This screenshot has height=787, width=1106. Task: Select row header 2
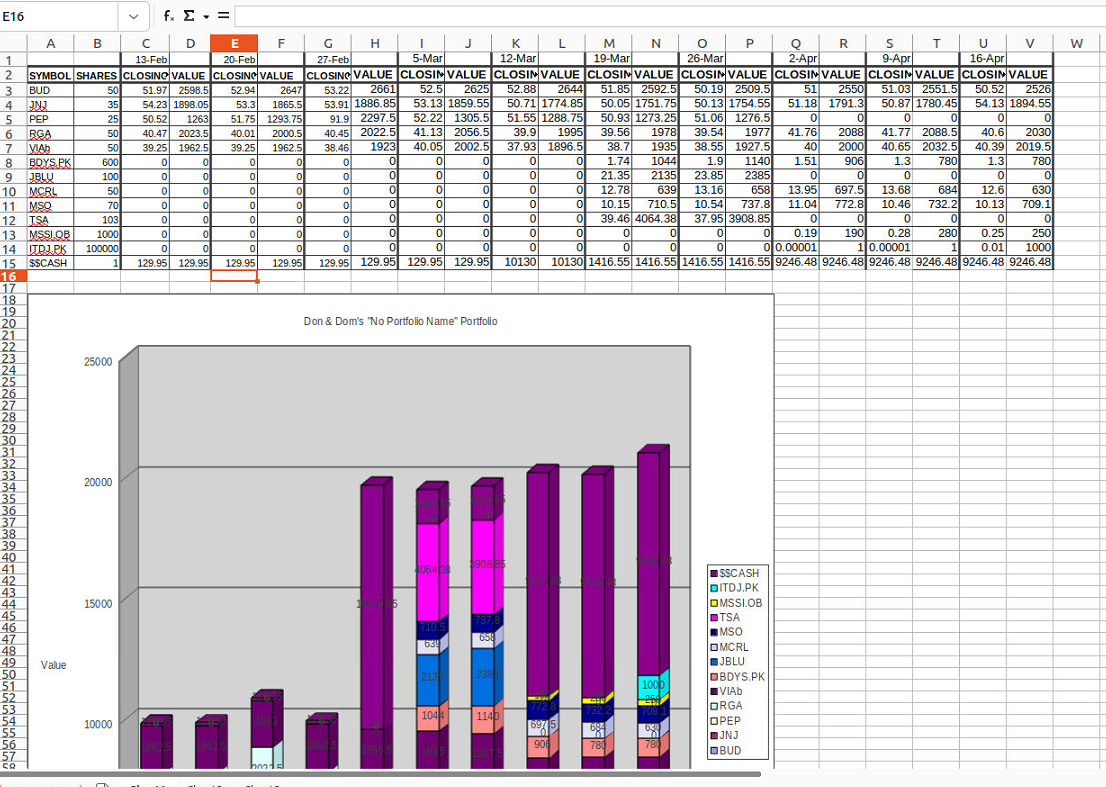(13, 75)
